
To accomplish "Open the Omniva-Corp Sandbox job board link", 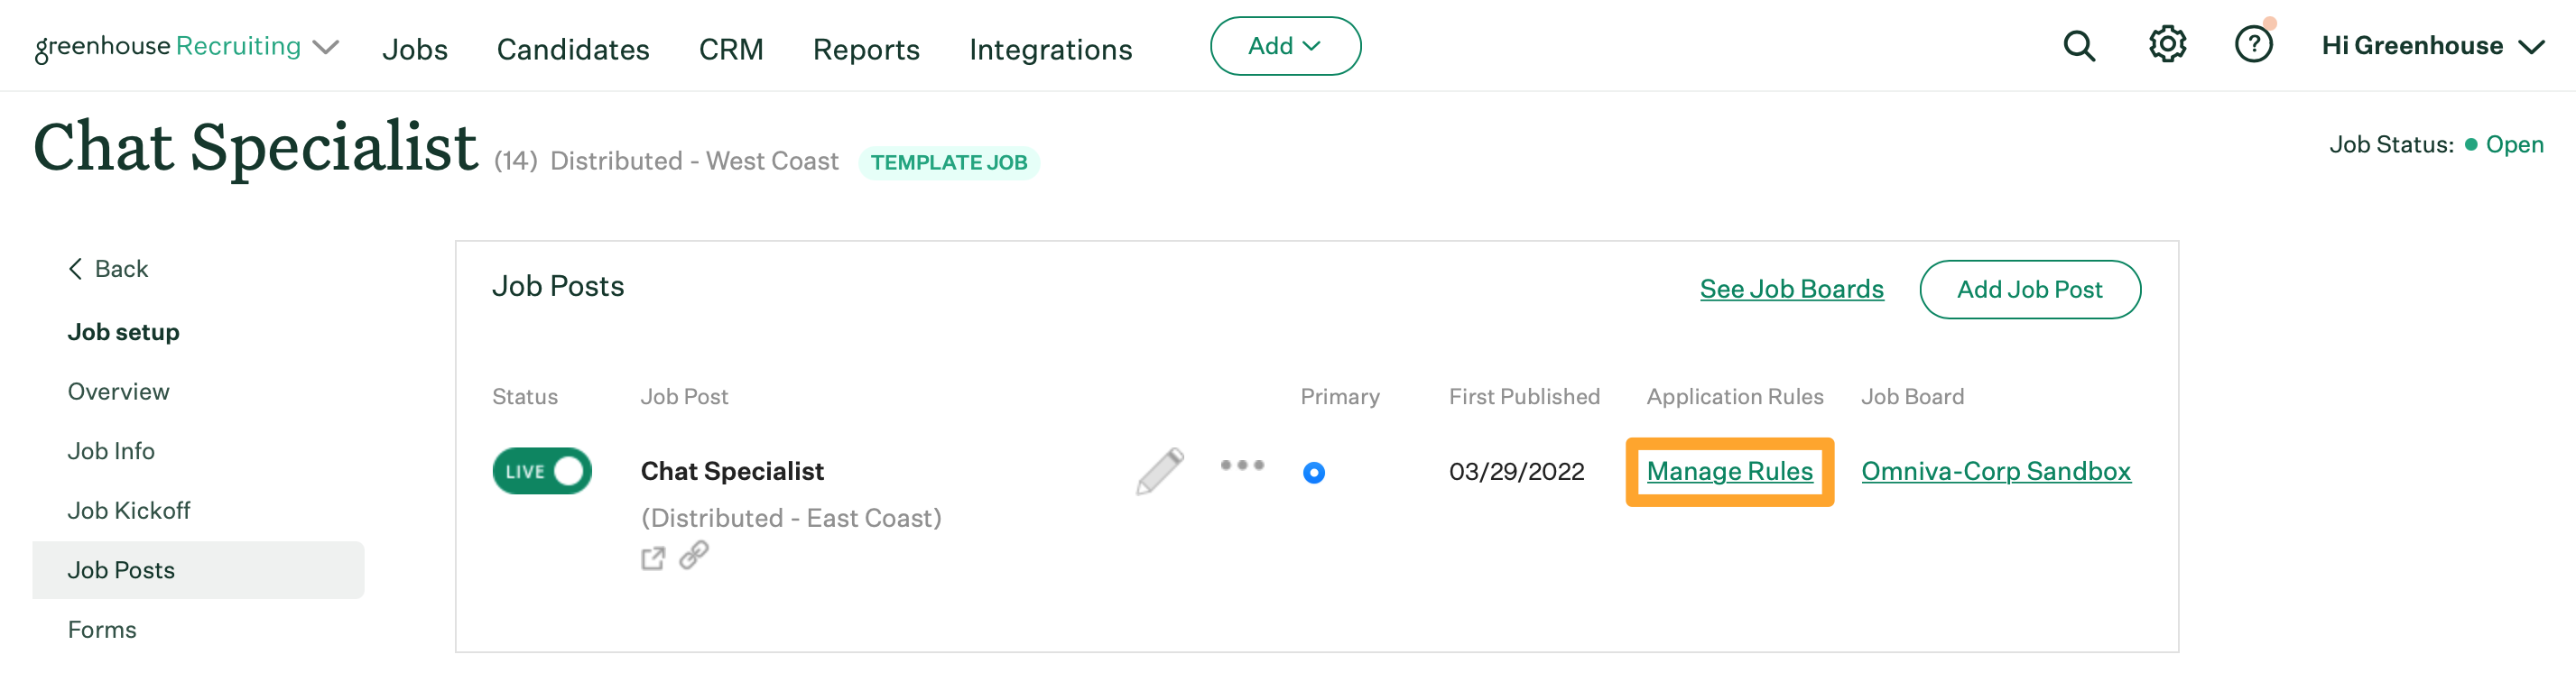I will pos(1995,471).
